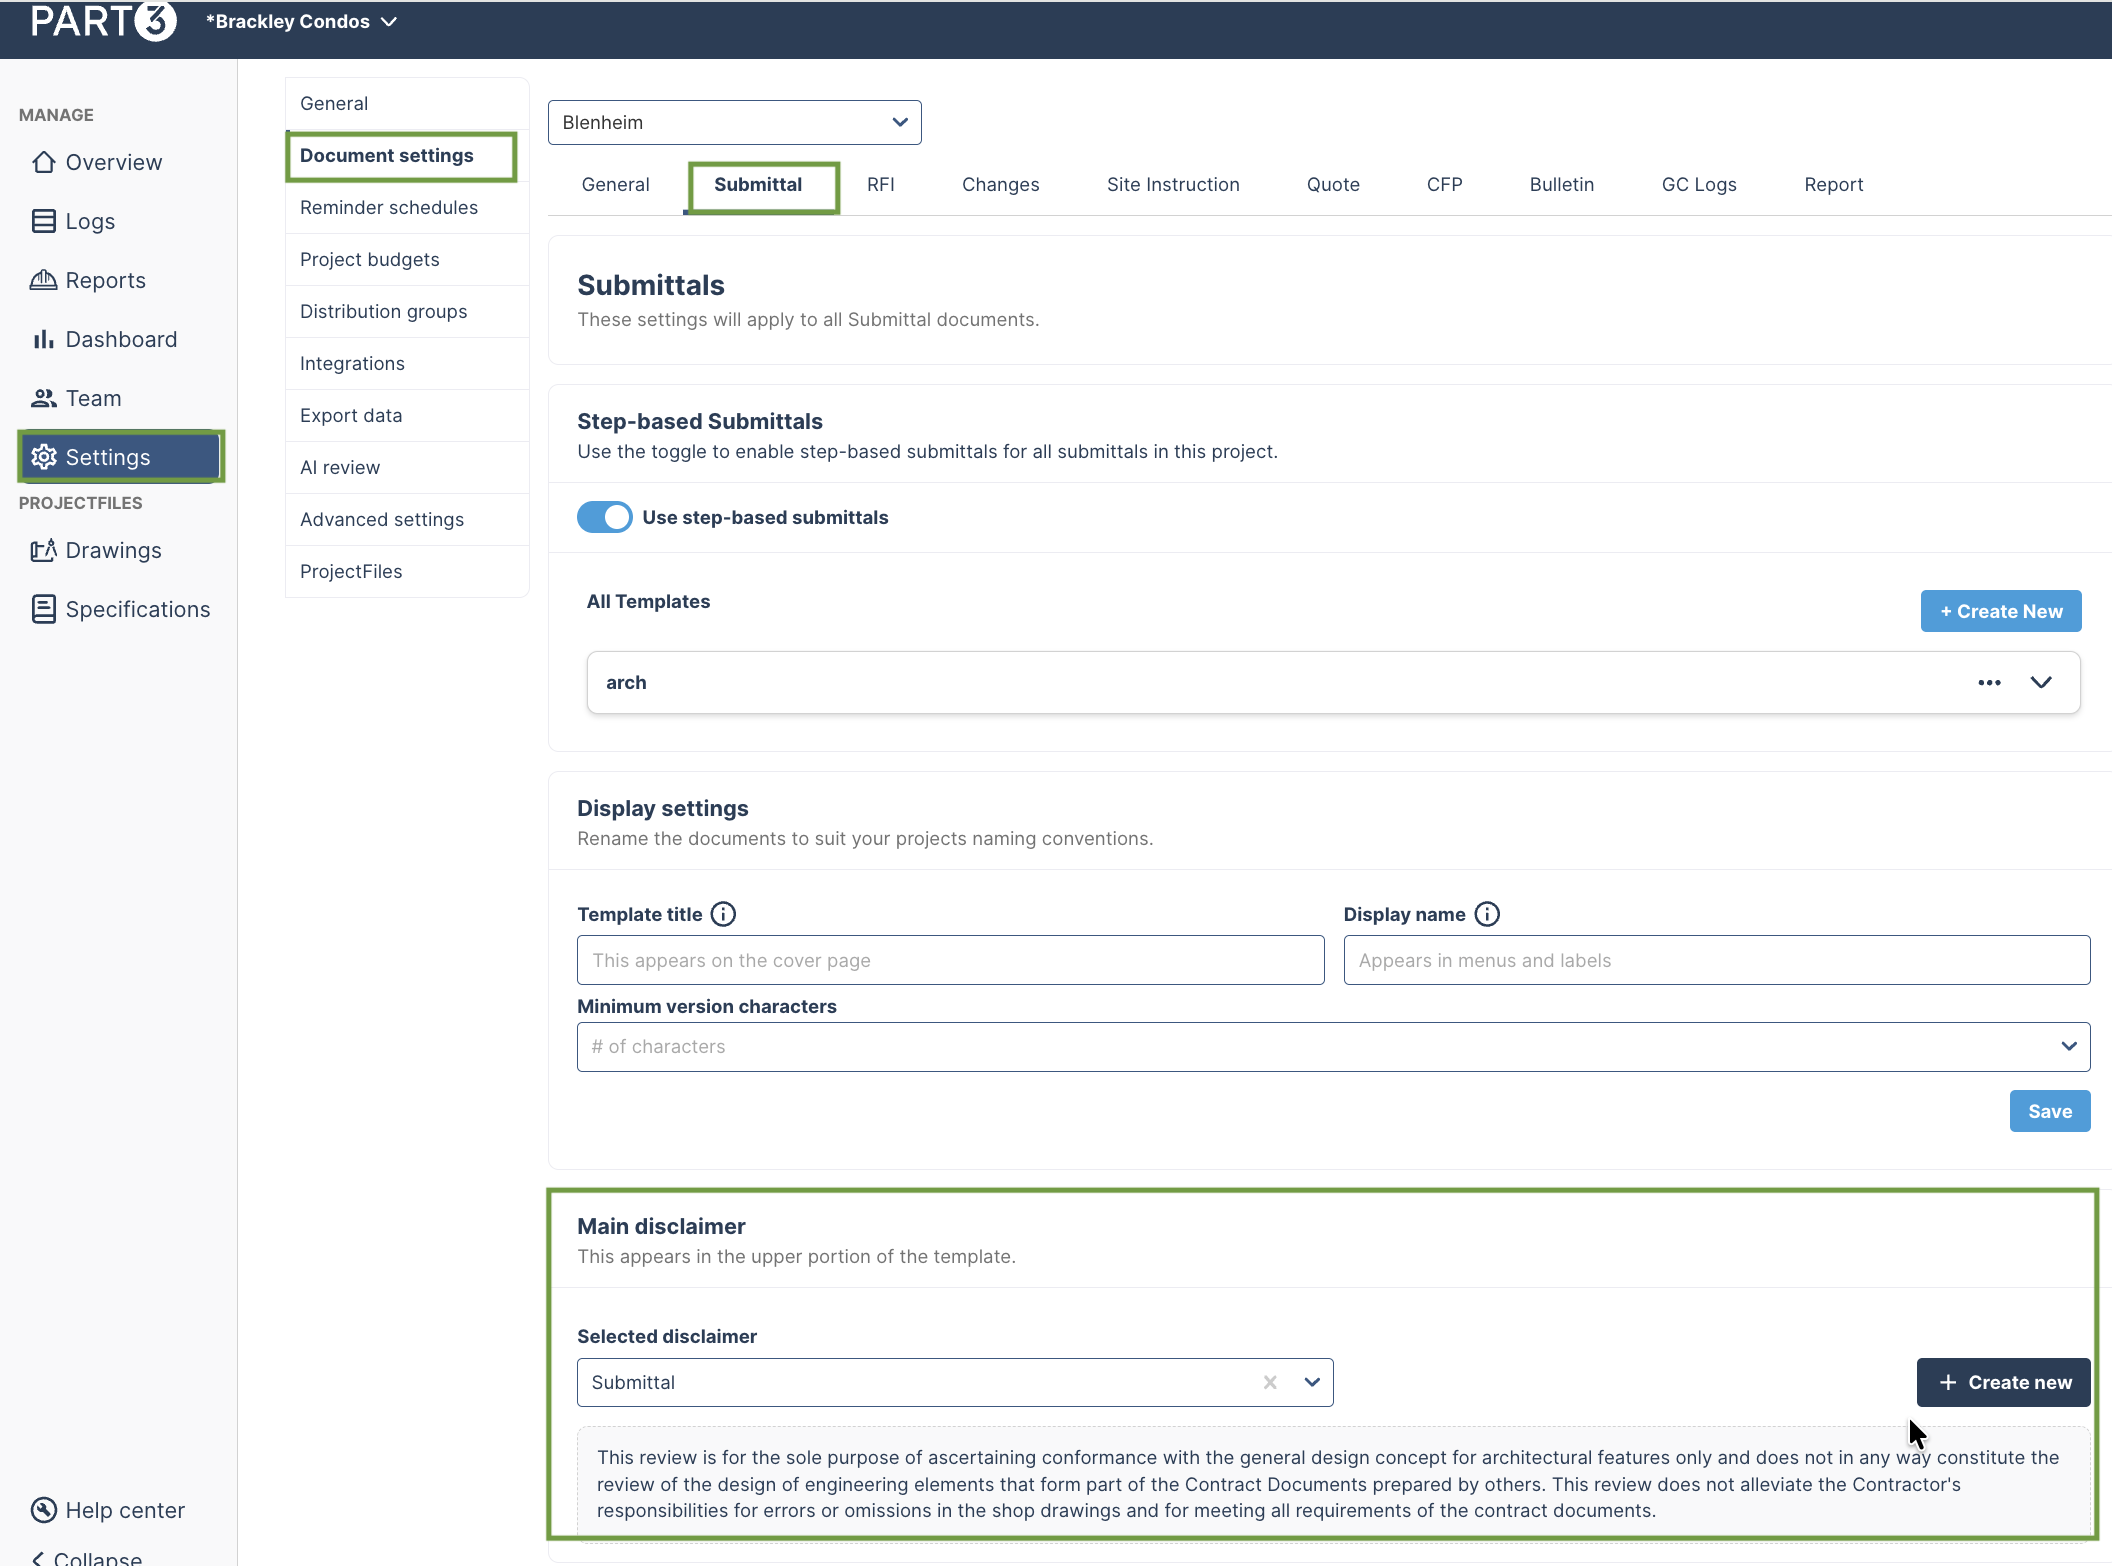The height and width of the screenshot is (1566, 2112).
Task: Click the Create New template button
Action: 2001,611
